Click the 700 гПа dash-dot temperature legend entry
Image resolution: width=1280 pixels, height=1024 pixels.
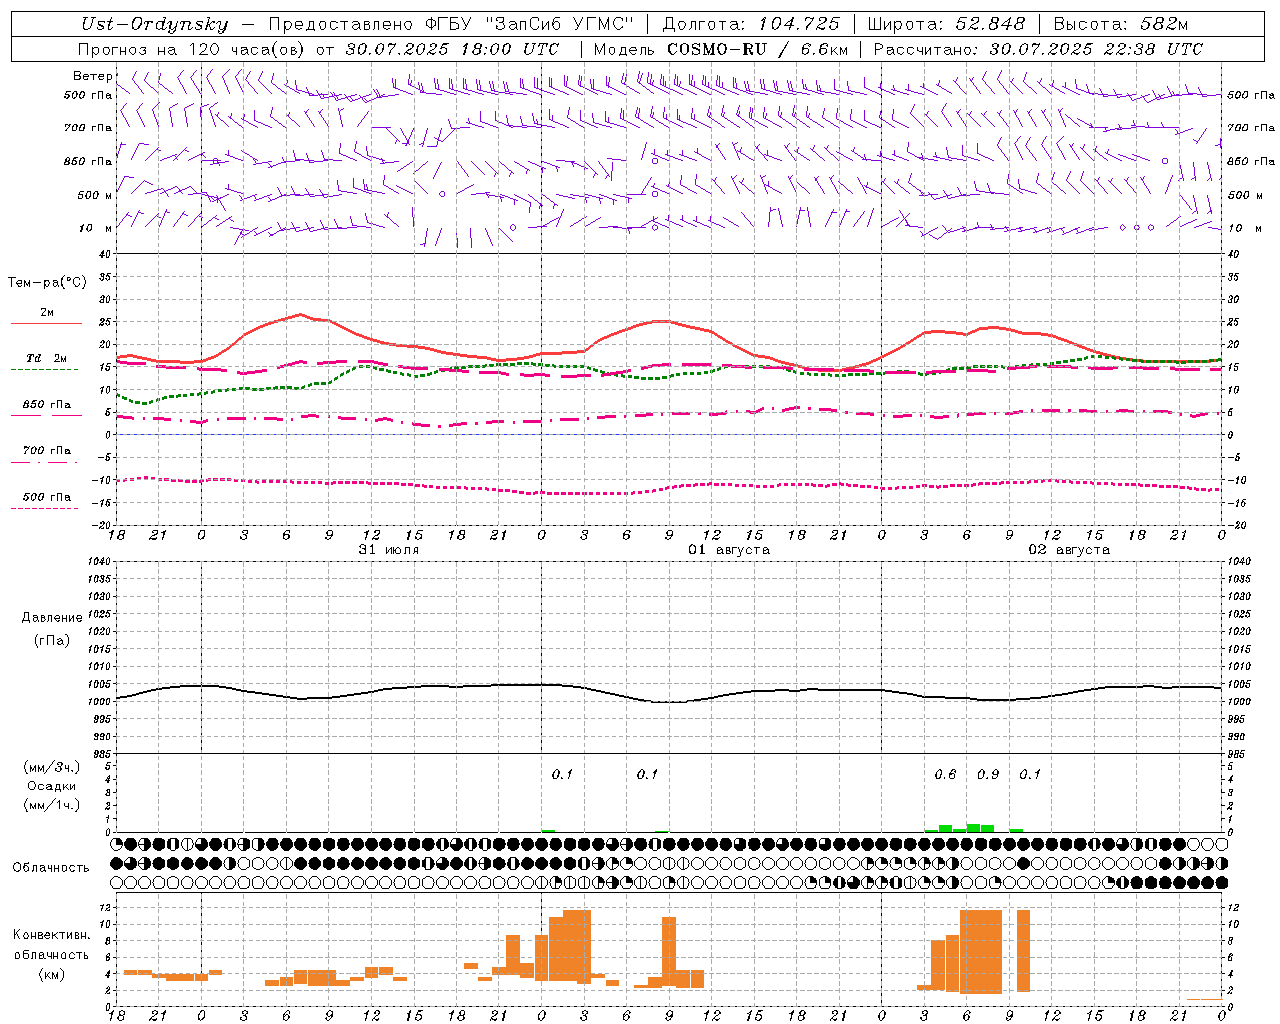tap(47, 451)
